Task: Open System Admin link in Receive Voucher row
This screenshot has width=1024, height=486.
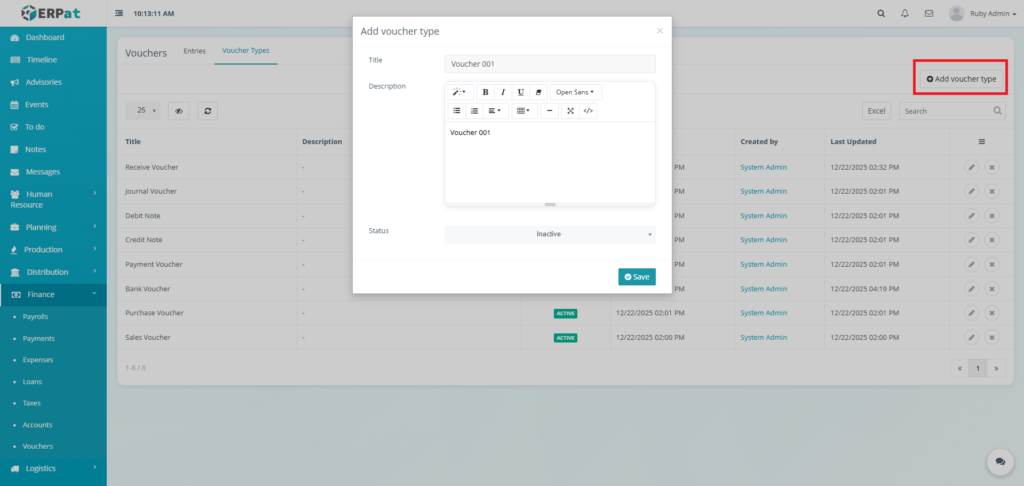Action: tap(763, 167)
